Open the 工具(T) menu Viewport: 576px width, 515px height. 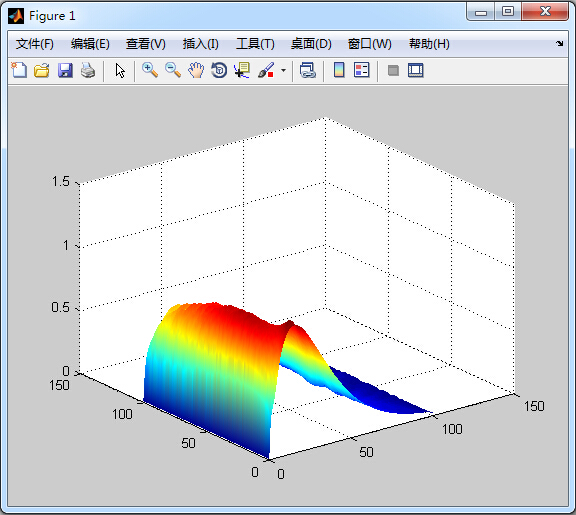tap(255, 44)
